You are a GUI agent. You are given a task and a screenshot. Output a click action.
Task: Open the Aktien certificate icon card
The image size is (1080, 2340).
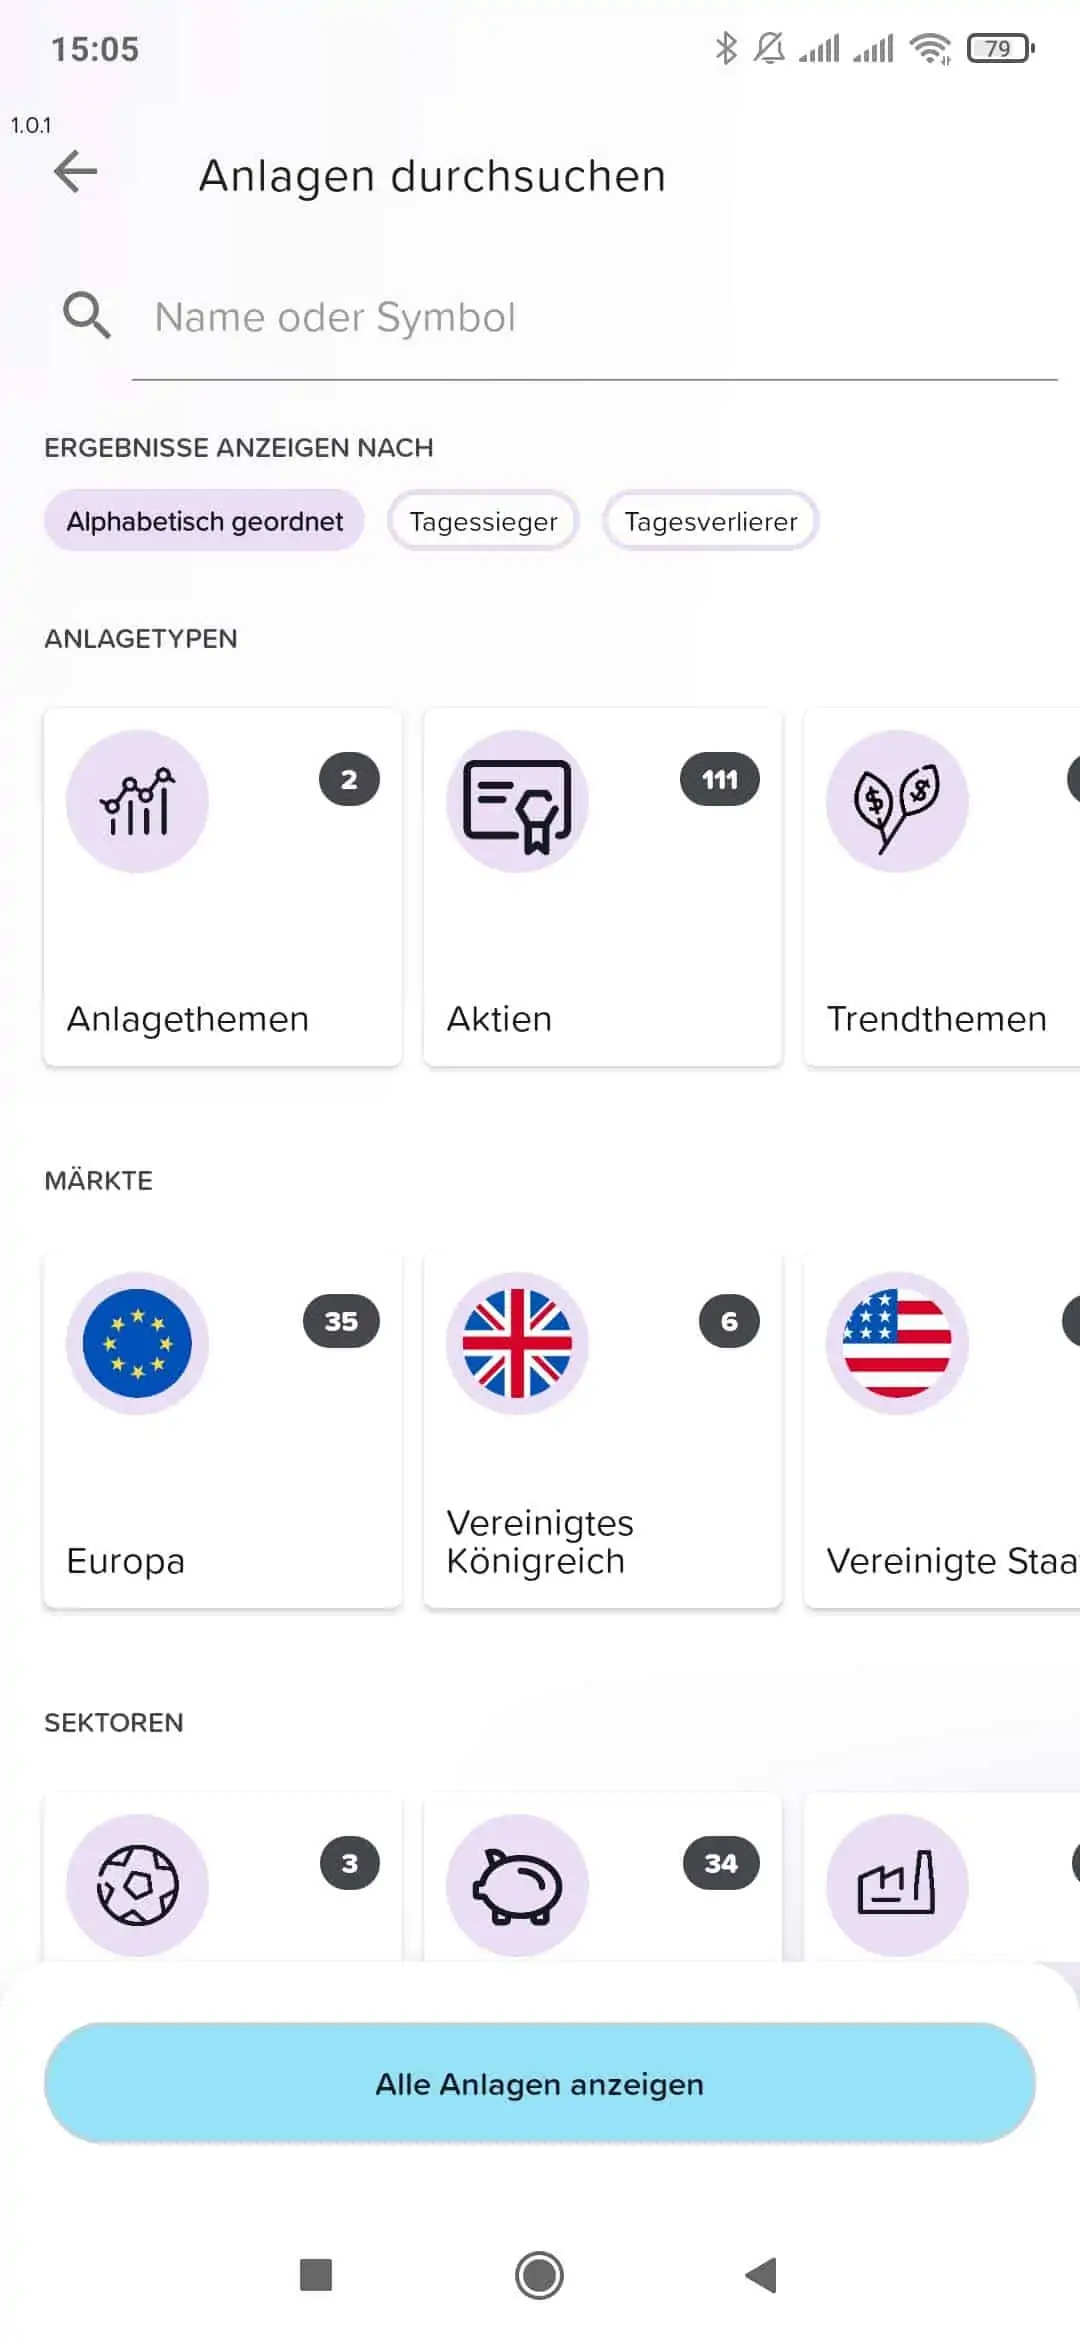point(603,888)
